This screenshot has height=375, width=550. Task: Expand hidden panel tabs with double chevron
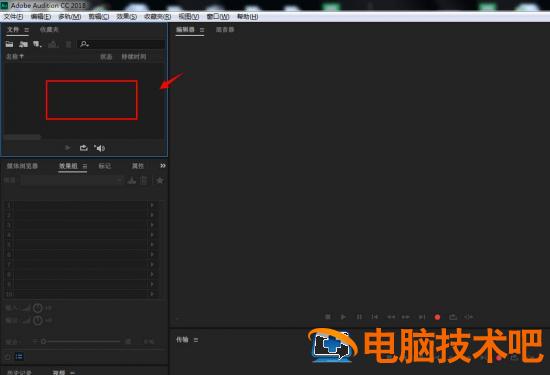coord(163,165)
